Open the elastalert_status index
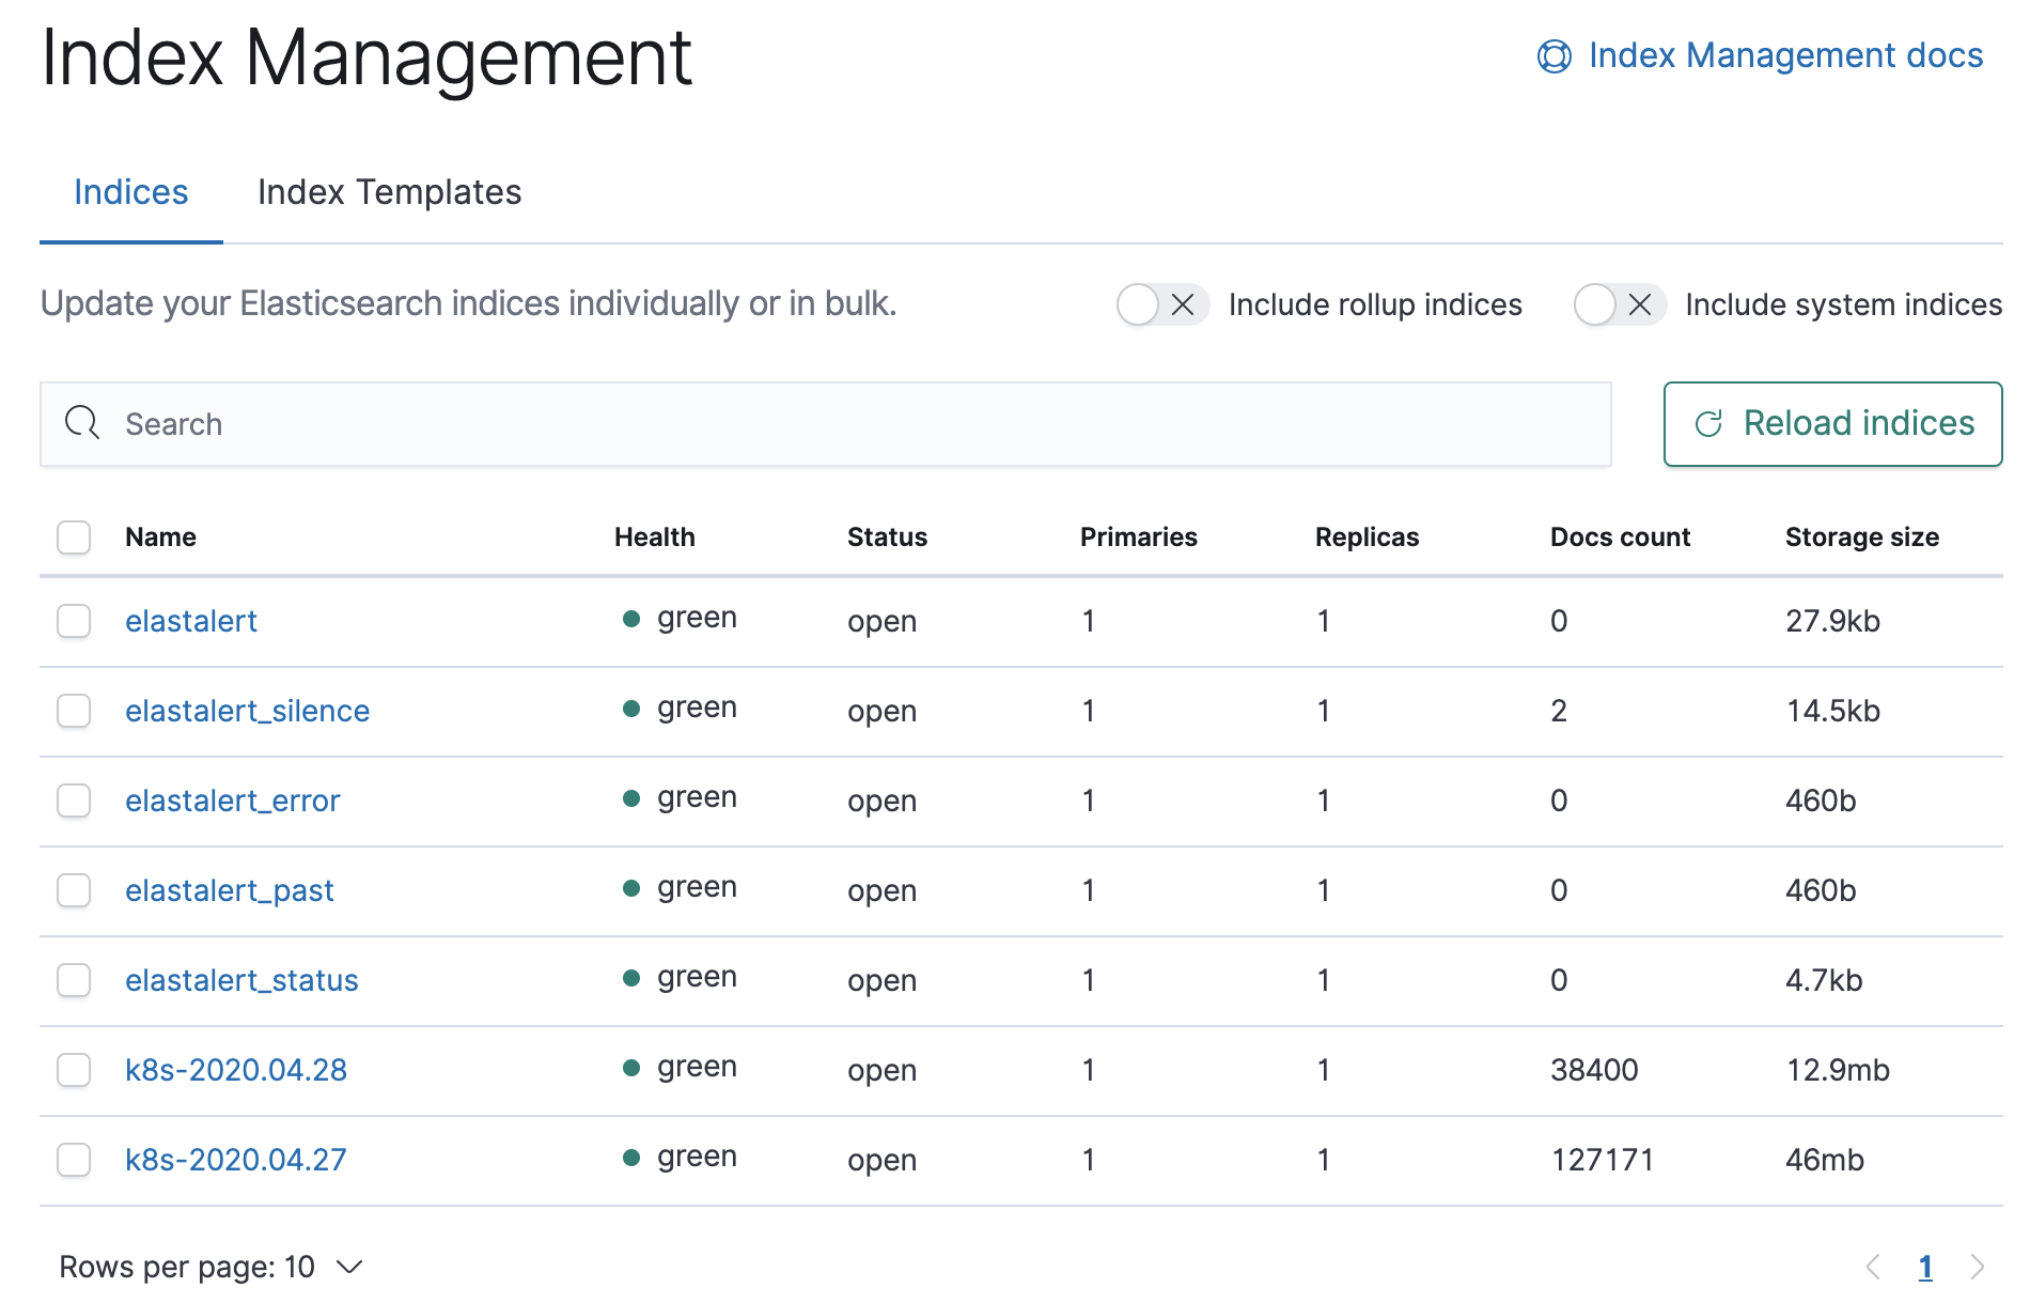2038x1316 pixels. pos(241,980)
